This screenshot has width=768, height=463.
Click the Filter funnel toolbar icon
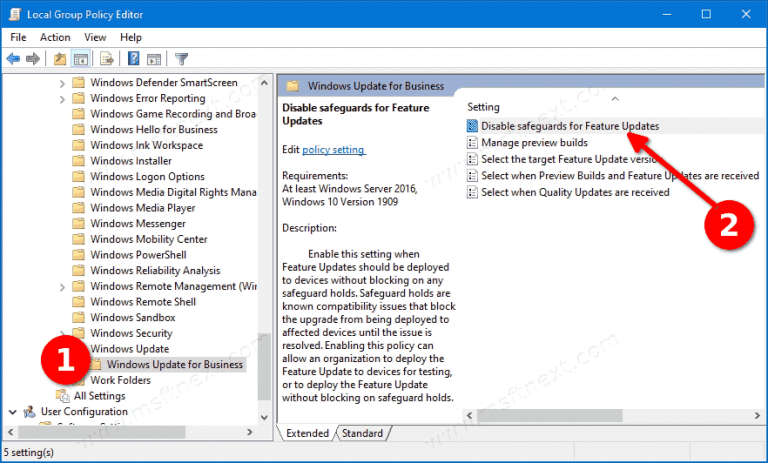click(x=182, y=59)
